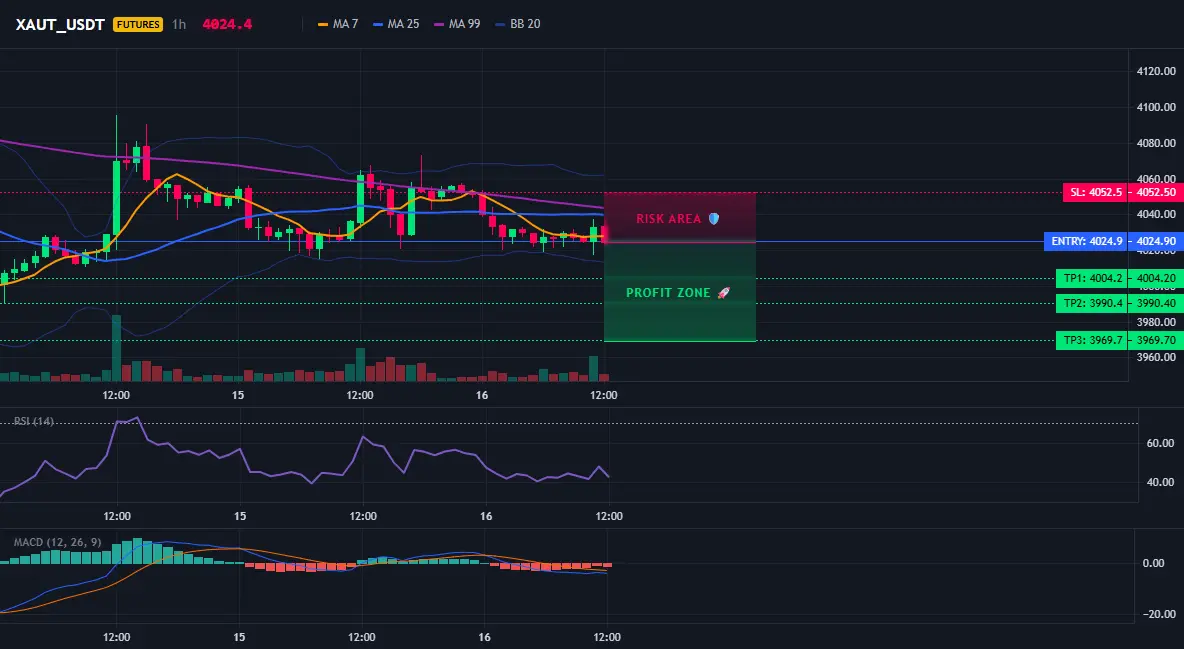This screenshot has width=1184, height=649.
Task: Click the SL: 4052.5 stop loss label
Action: point(1095,193)
